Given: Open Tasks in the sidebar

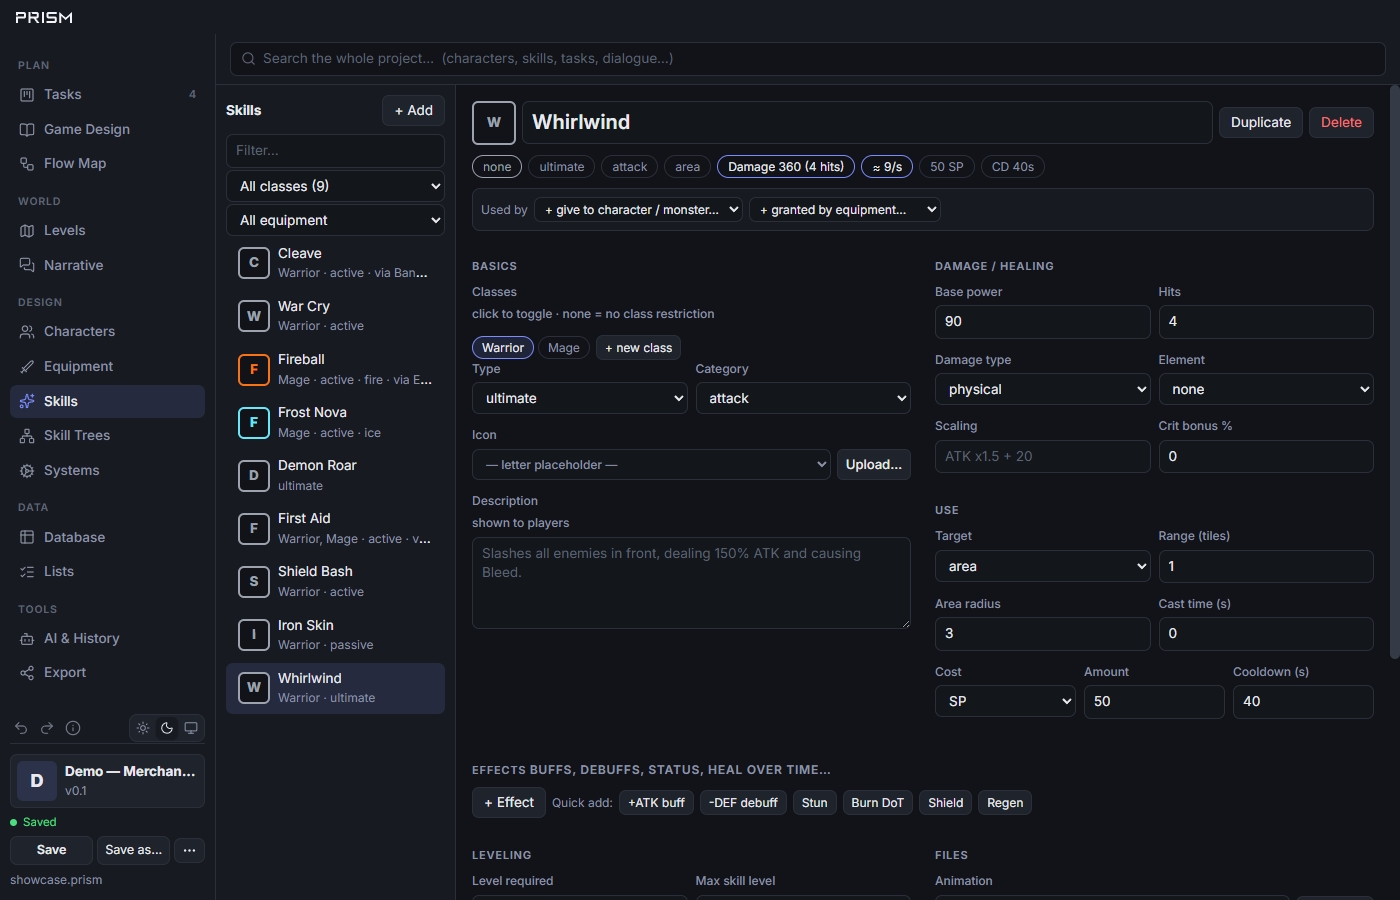Looking at the screenshot, I should 107,94.
